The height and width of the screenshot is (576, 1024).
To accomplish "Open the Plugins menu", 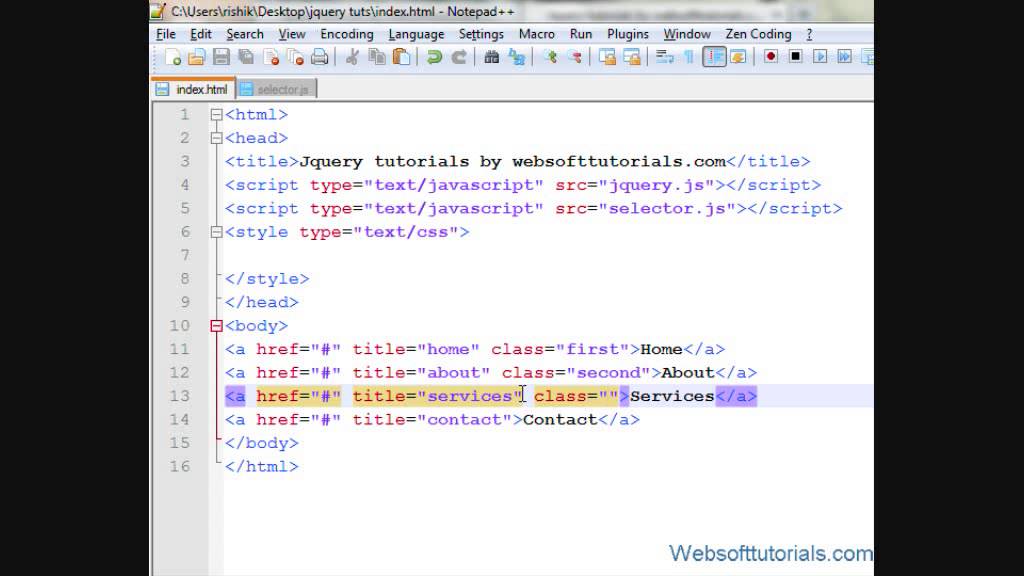I will (x=628, y=34).
